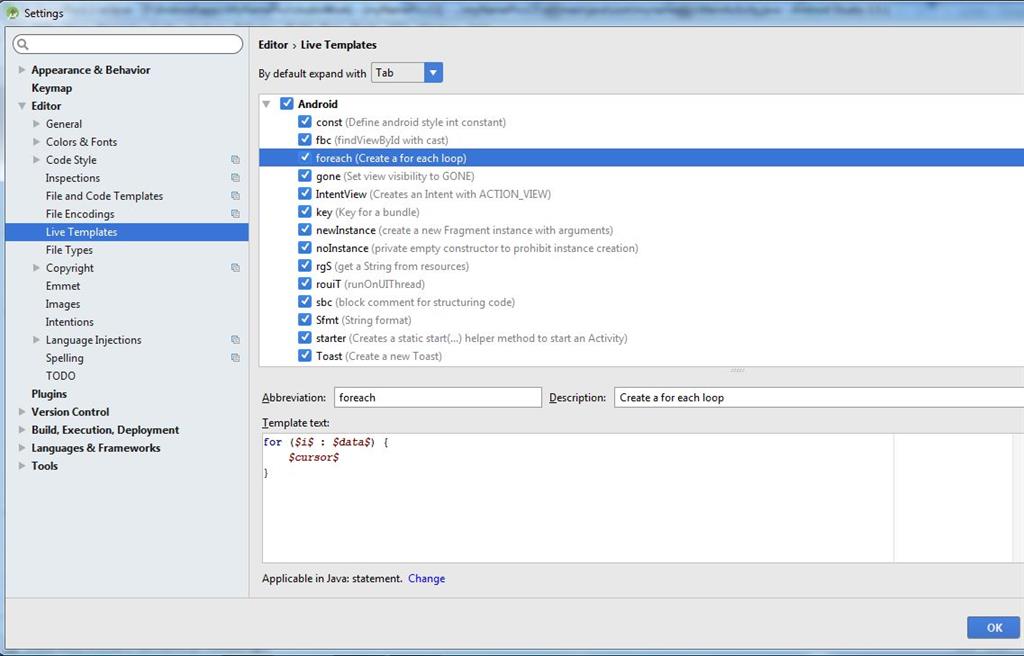Click project-level icon beside Inspections
This screenshot has width=1024, height=656.
pyautogui.click(x=235, y=178)
